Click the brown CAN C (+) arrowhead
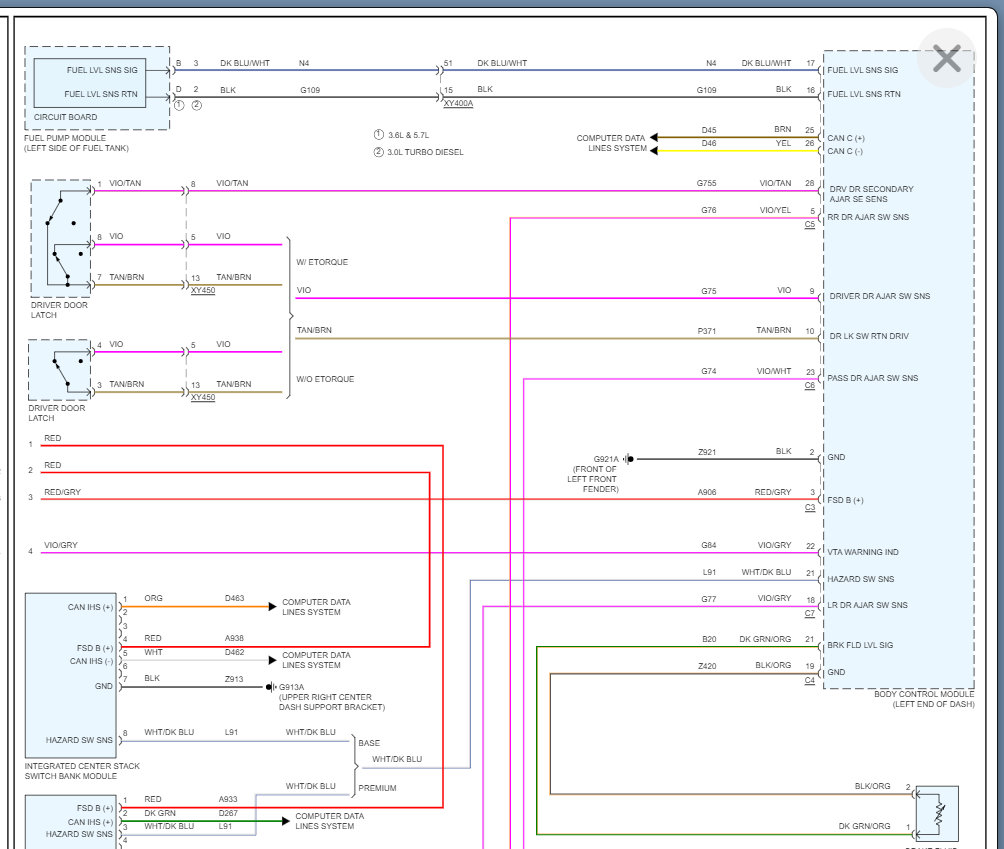The width and height of the screenshot is (1004, 849). pos(655,137)
